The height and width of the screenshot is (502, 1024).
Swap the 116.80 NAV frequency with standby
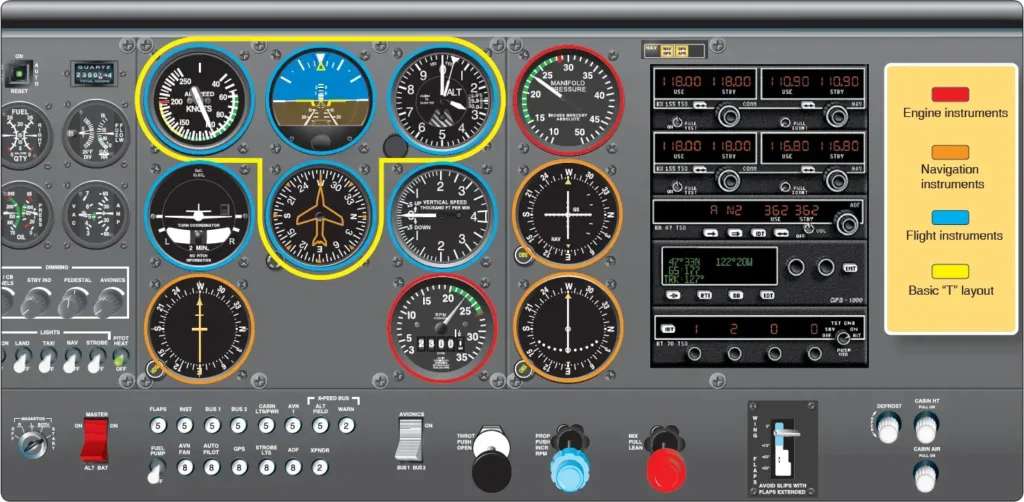tap(808, 168)
